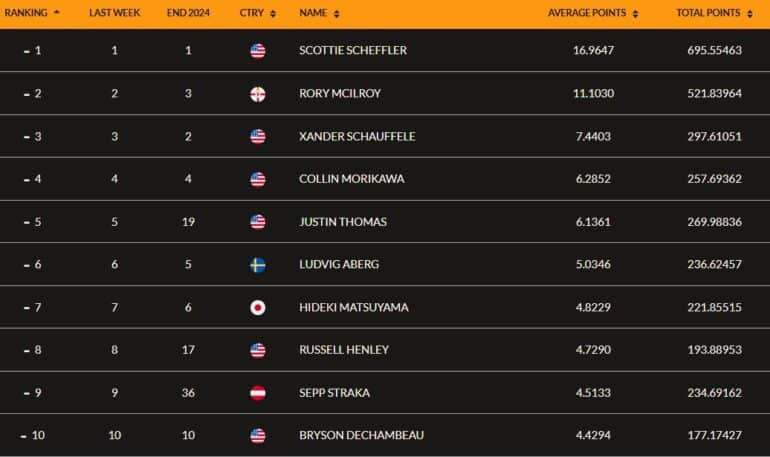Viewport: 770px width, 457px height.
Task: Click Total Points sort arrows
Action: pyautogui.click(x=750, y=14)
